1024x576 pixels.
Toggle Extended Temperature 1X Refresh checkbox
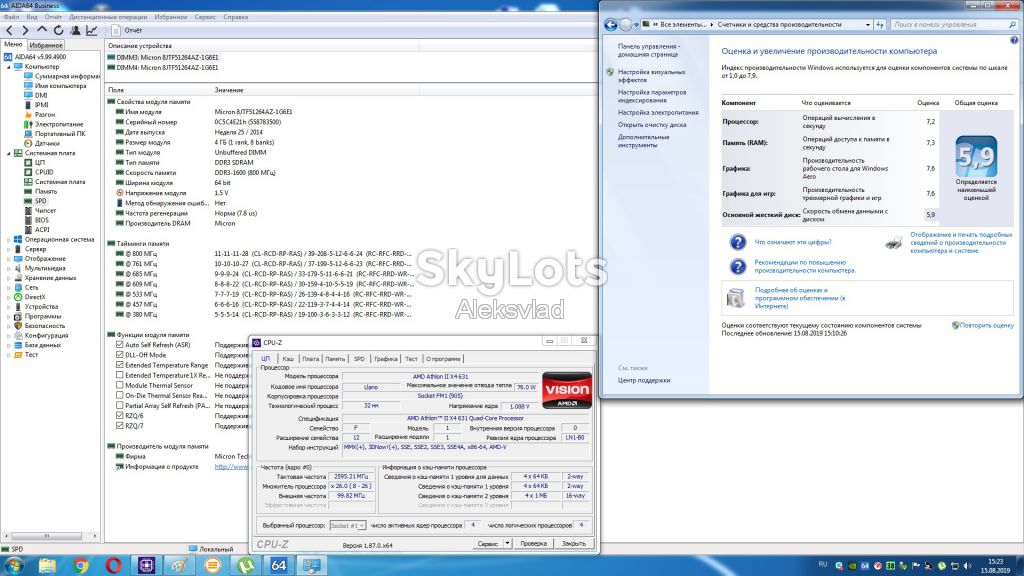pos(120,376)
